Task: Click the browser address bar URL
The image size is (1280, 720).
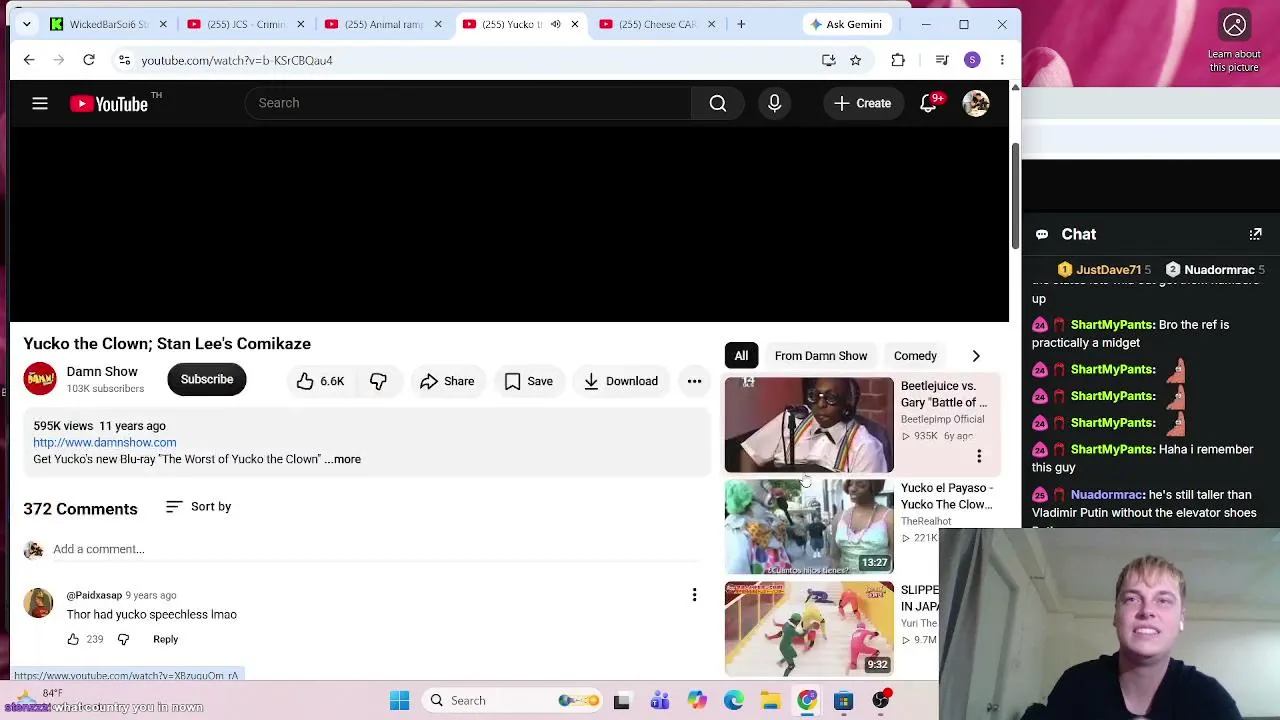Action: click(x=237, y=60)
